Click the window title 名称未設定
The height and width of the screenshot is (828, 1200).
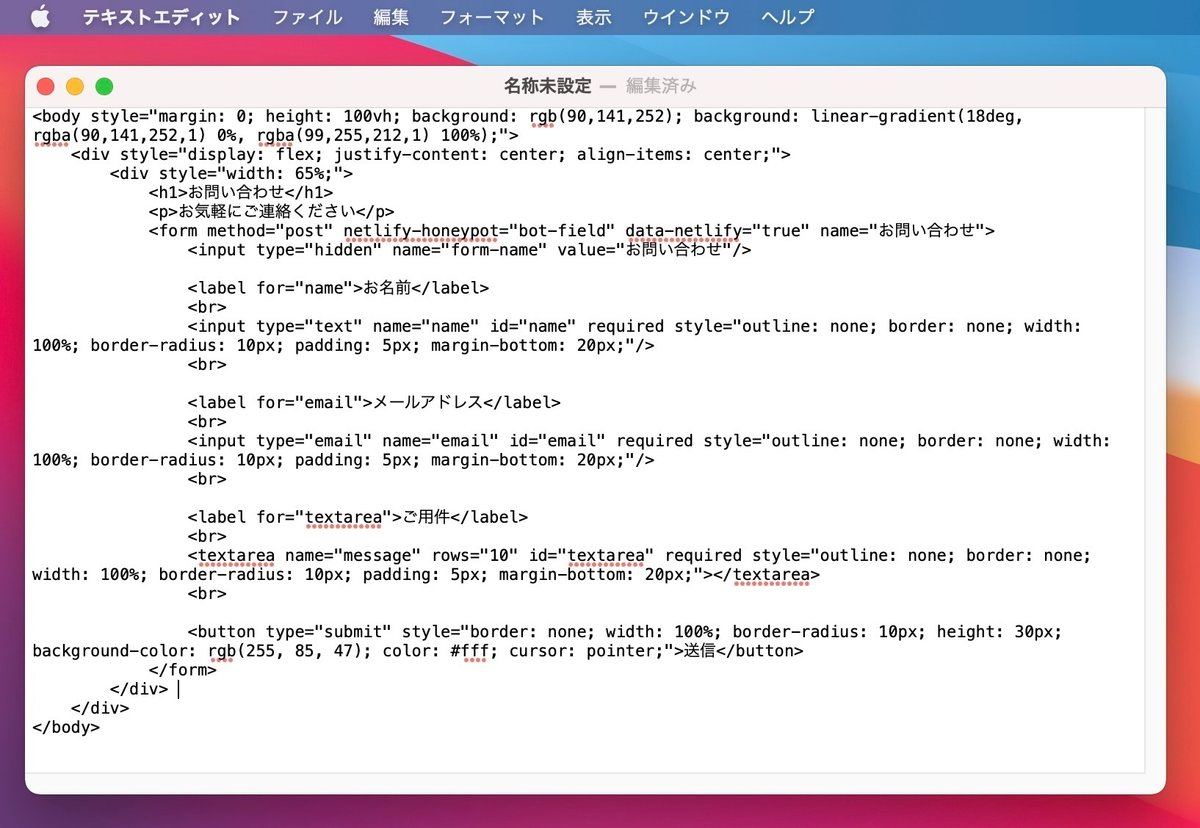tap(547, 86)
